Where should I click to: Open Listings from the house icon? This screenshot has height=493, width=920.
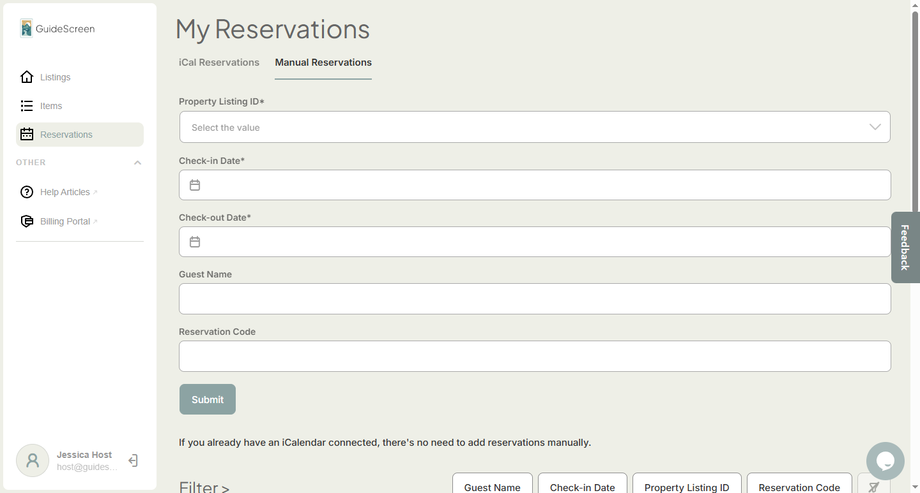(26, 77)
